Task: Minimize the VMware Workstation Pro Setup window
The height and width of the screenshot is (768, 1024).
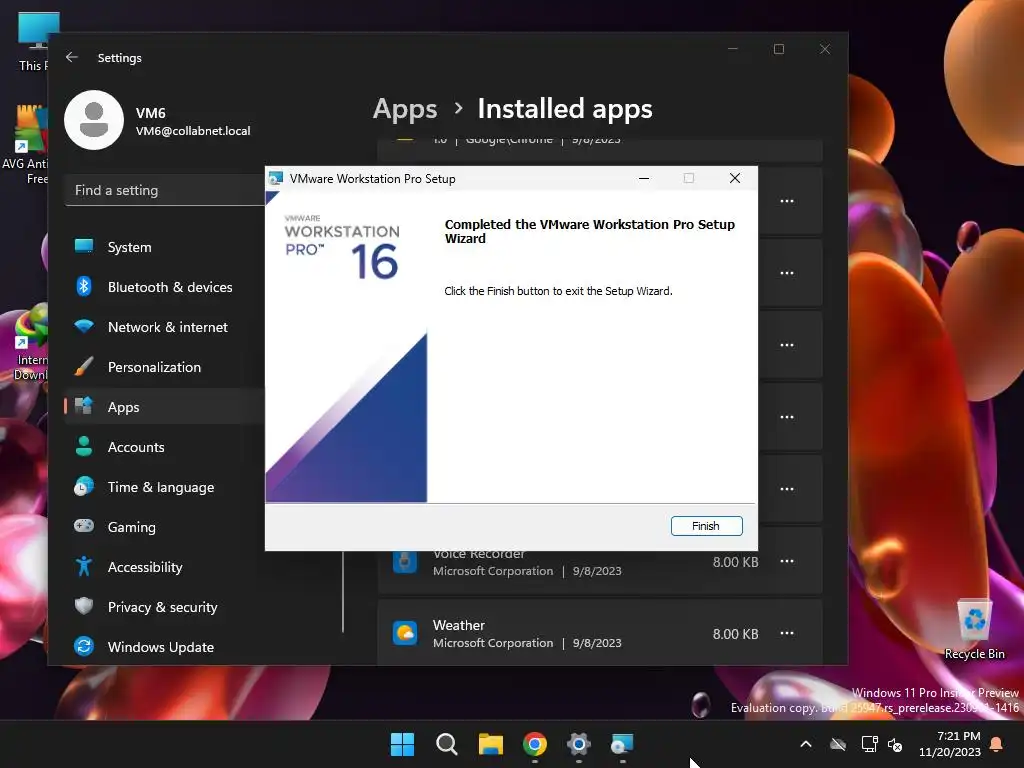Action: click(x=644, y=178)
